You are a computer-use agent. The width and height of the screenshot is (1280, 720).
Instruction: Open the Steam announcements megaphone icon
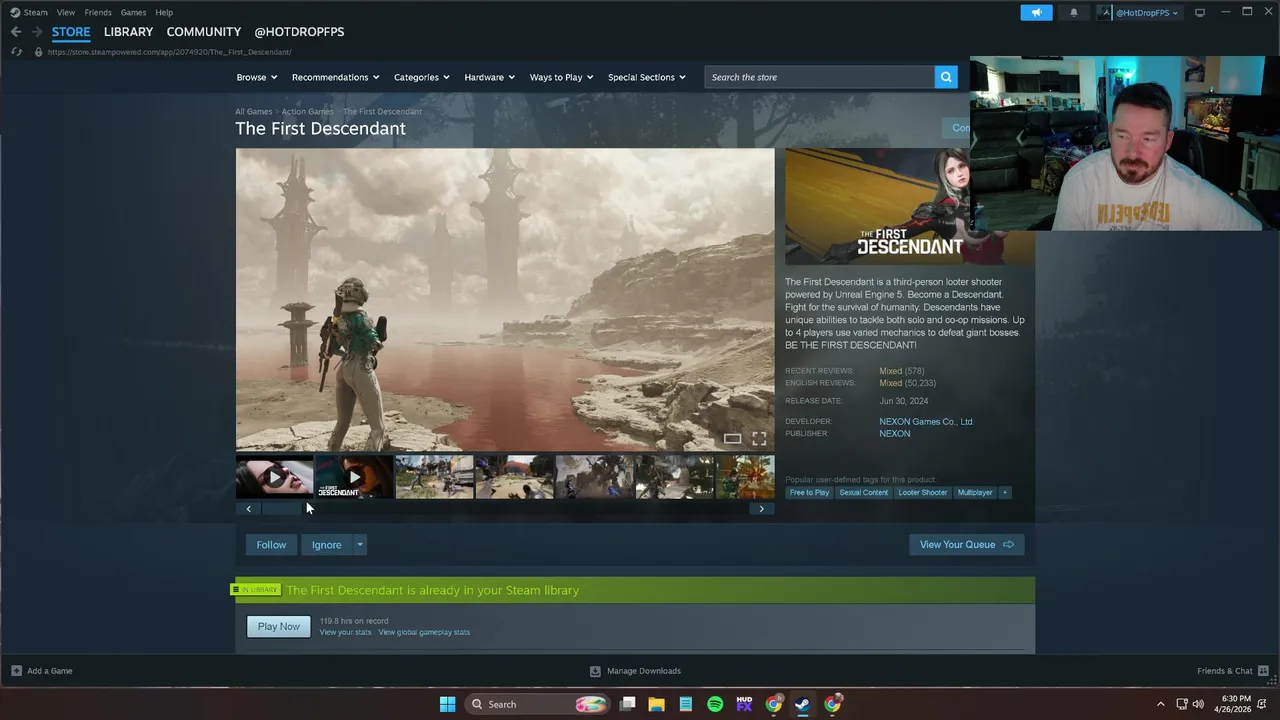(1036, 12)
